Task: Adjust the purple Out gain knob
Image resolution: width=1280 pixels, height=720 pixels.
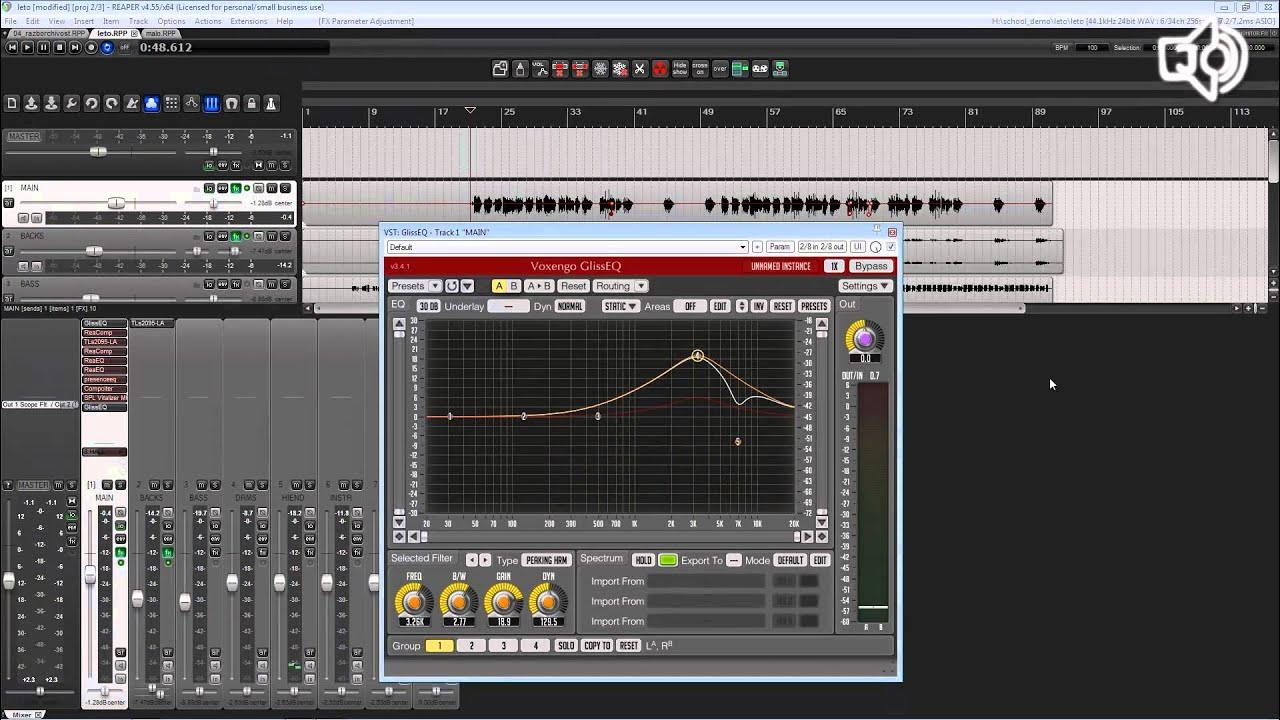Action: (x=864, y=338)
